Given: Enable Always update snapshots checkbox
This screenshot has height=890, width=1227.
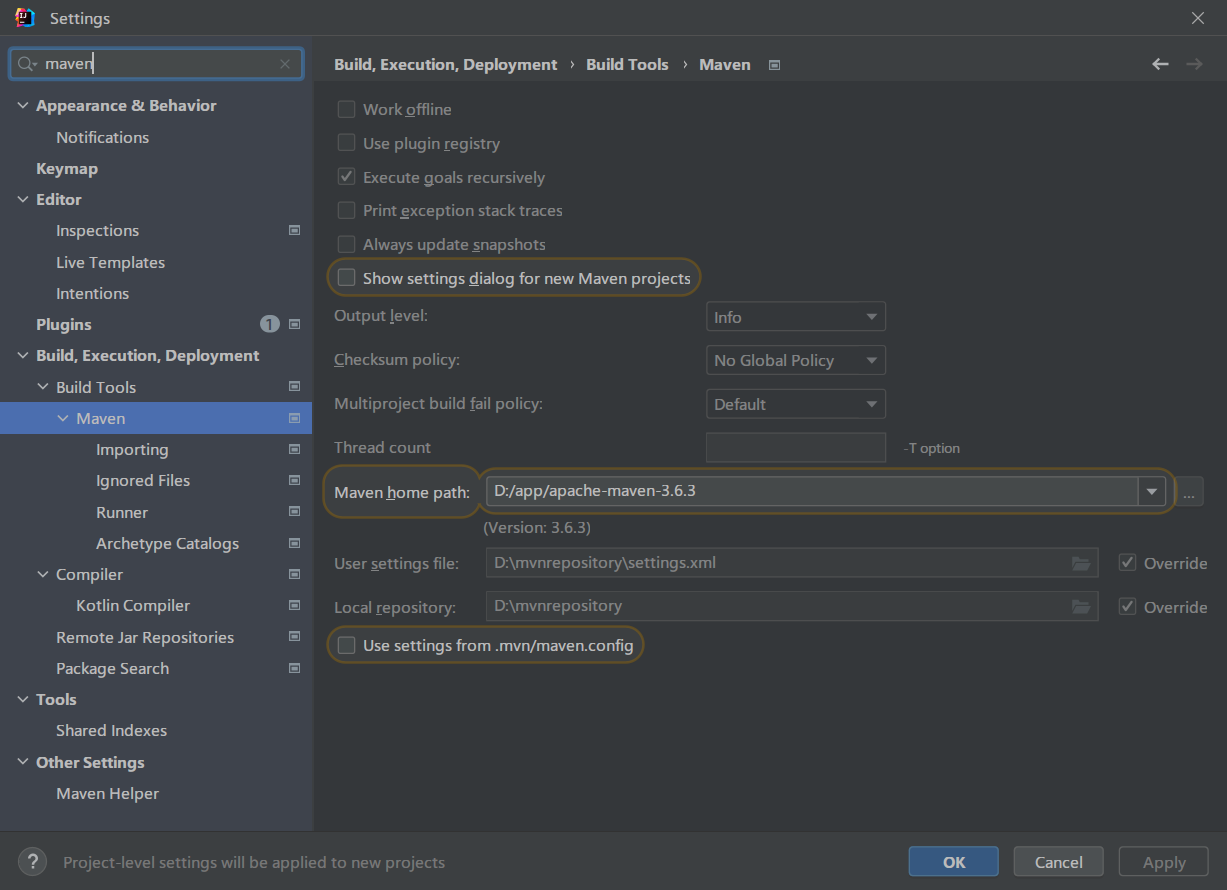Looking at the screenshot, I should tap(346, 244).
